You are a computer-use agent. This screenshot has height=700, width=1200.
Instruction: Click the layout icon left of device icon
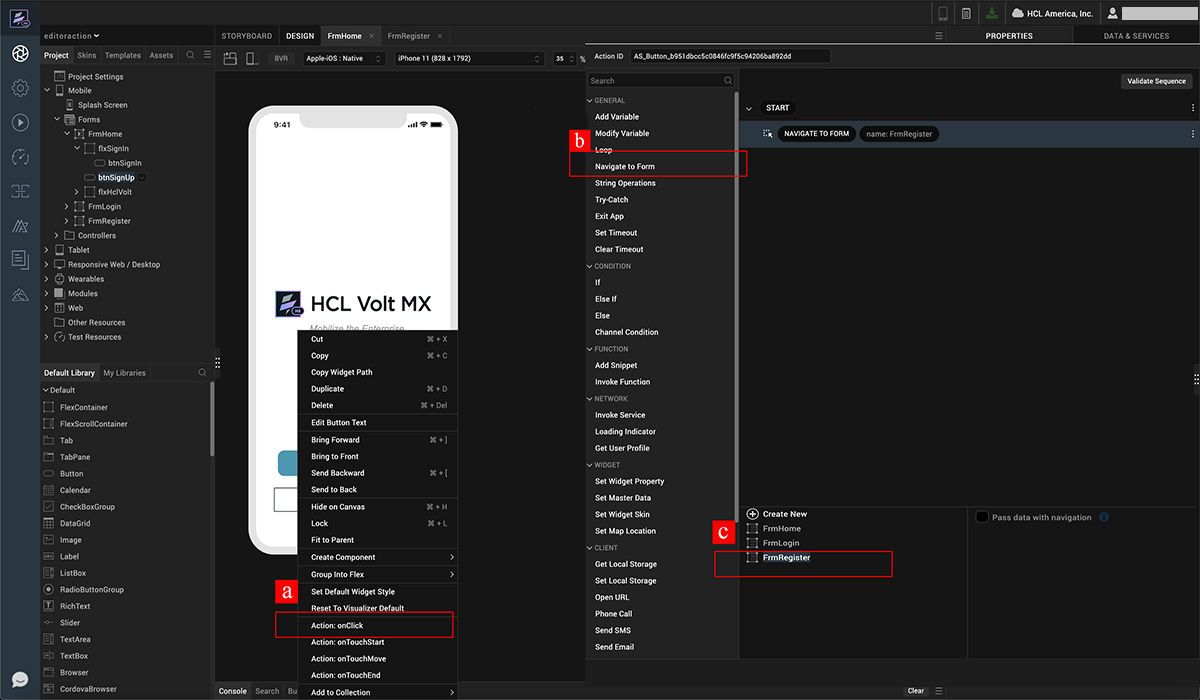click(x=230, y=59)
